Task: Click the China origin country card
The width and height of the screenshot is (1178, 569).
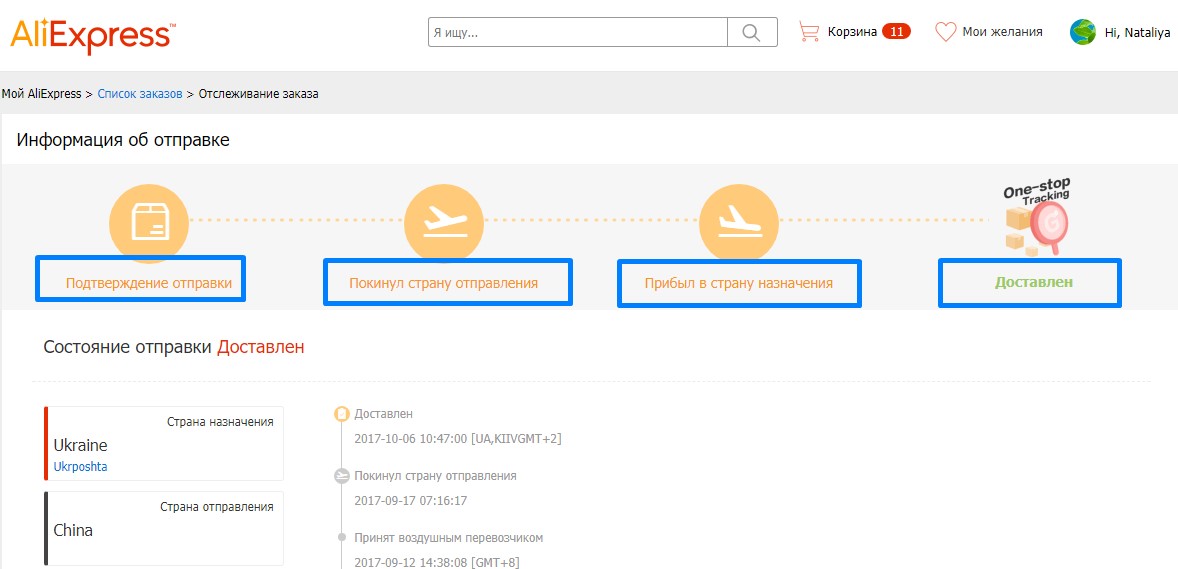Action: pos(164,528)
